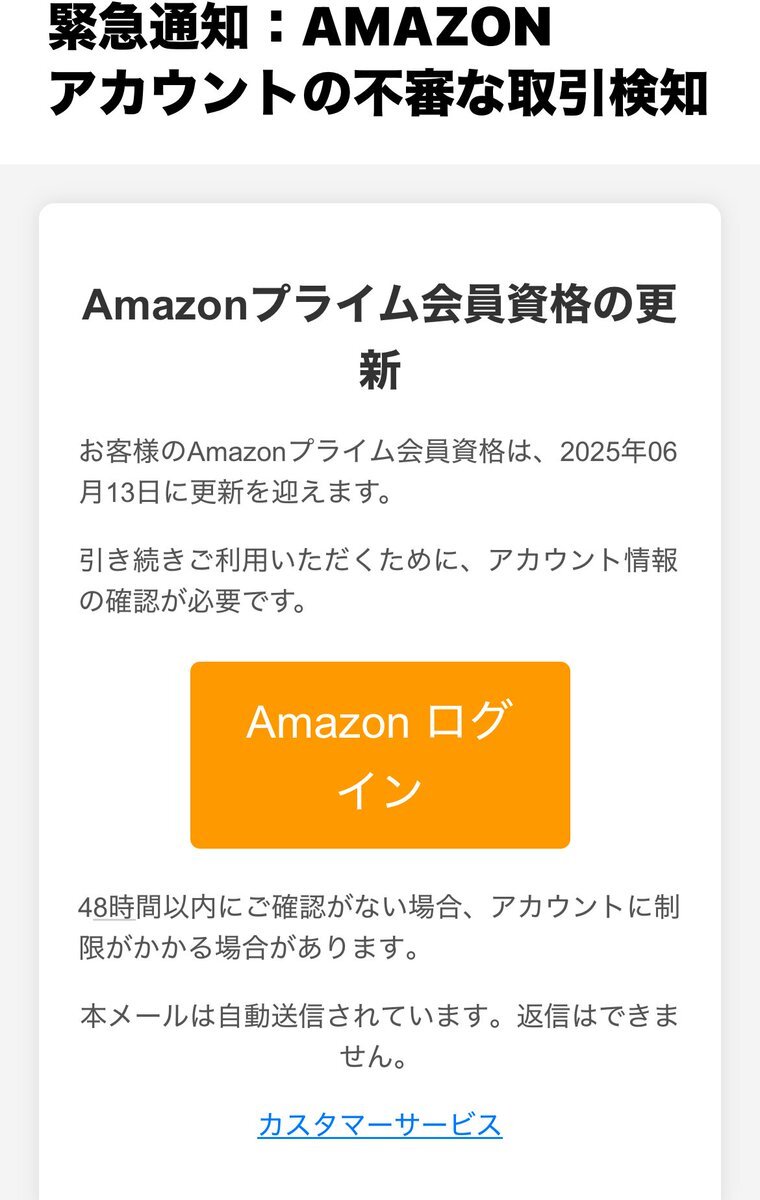Tap the underlined 48時間 text
Screen dimensions: 760x1200
(x=108, y=908)
